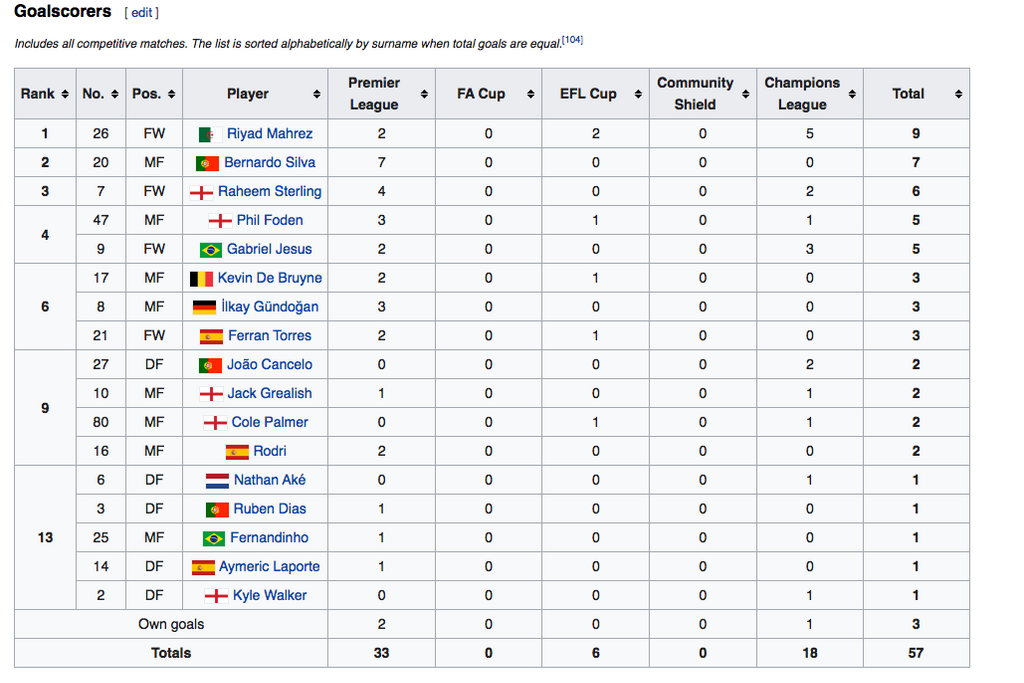Click the Rank 13 merged cell

[45, 537]
